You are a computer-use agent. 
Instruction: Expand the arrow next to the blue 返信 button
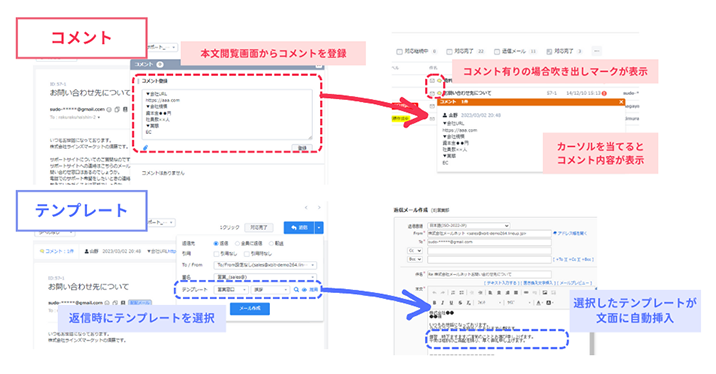pyautogui.click(x=319, y=227)
